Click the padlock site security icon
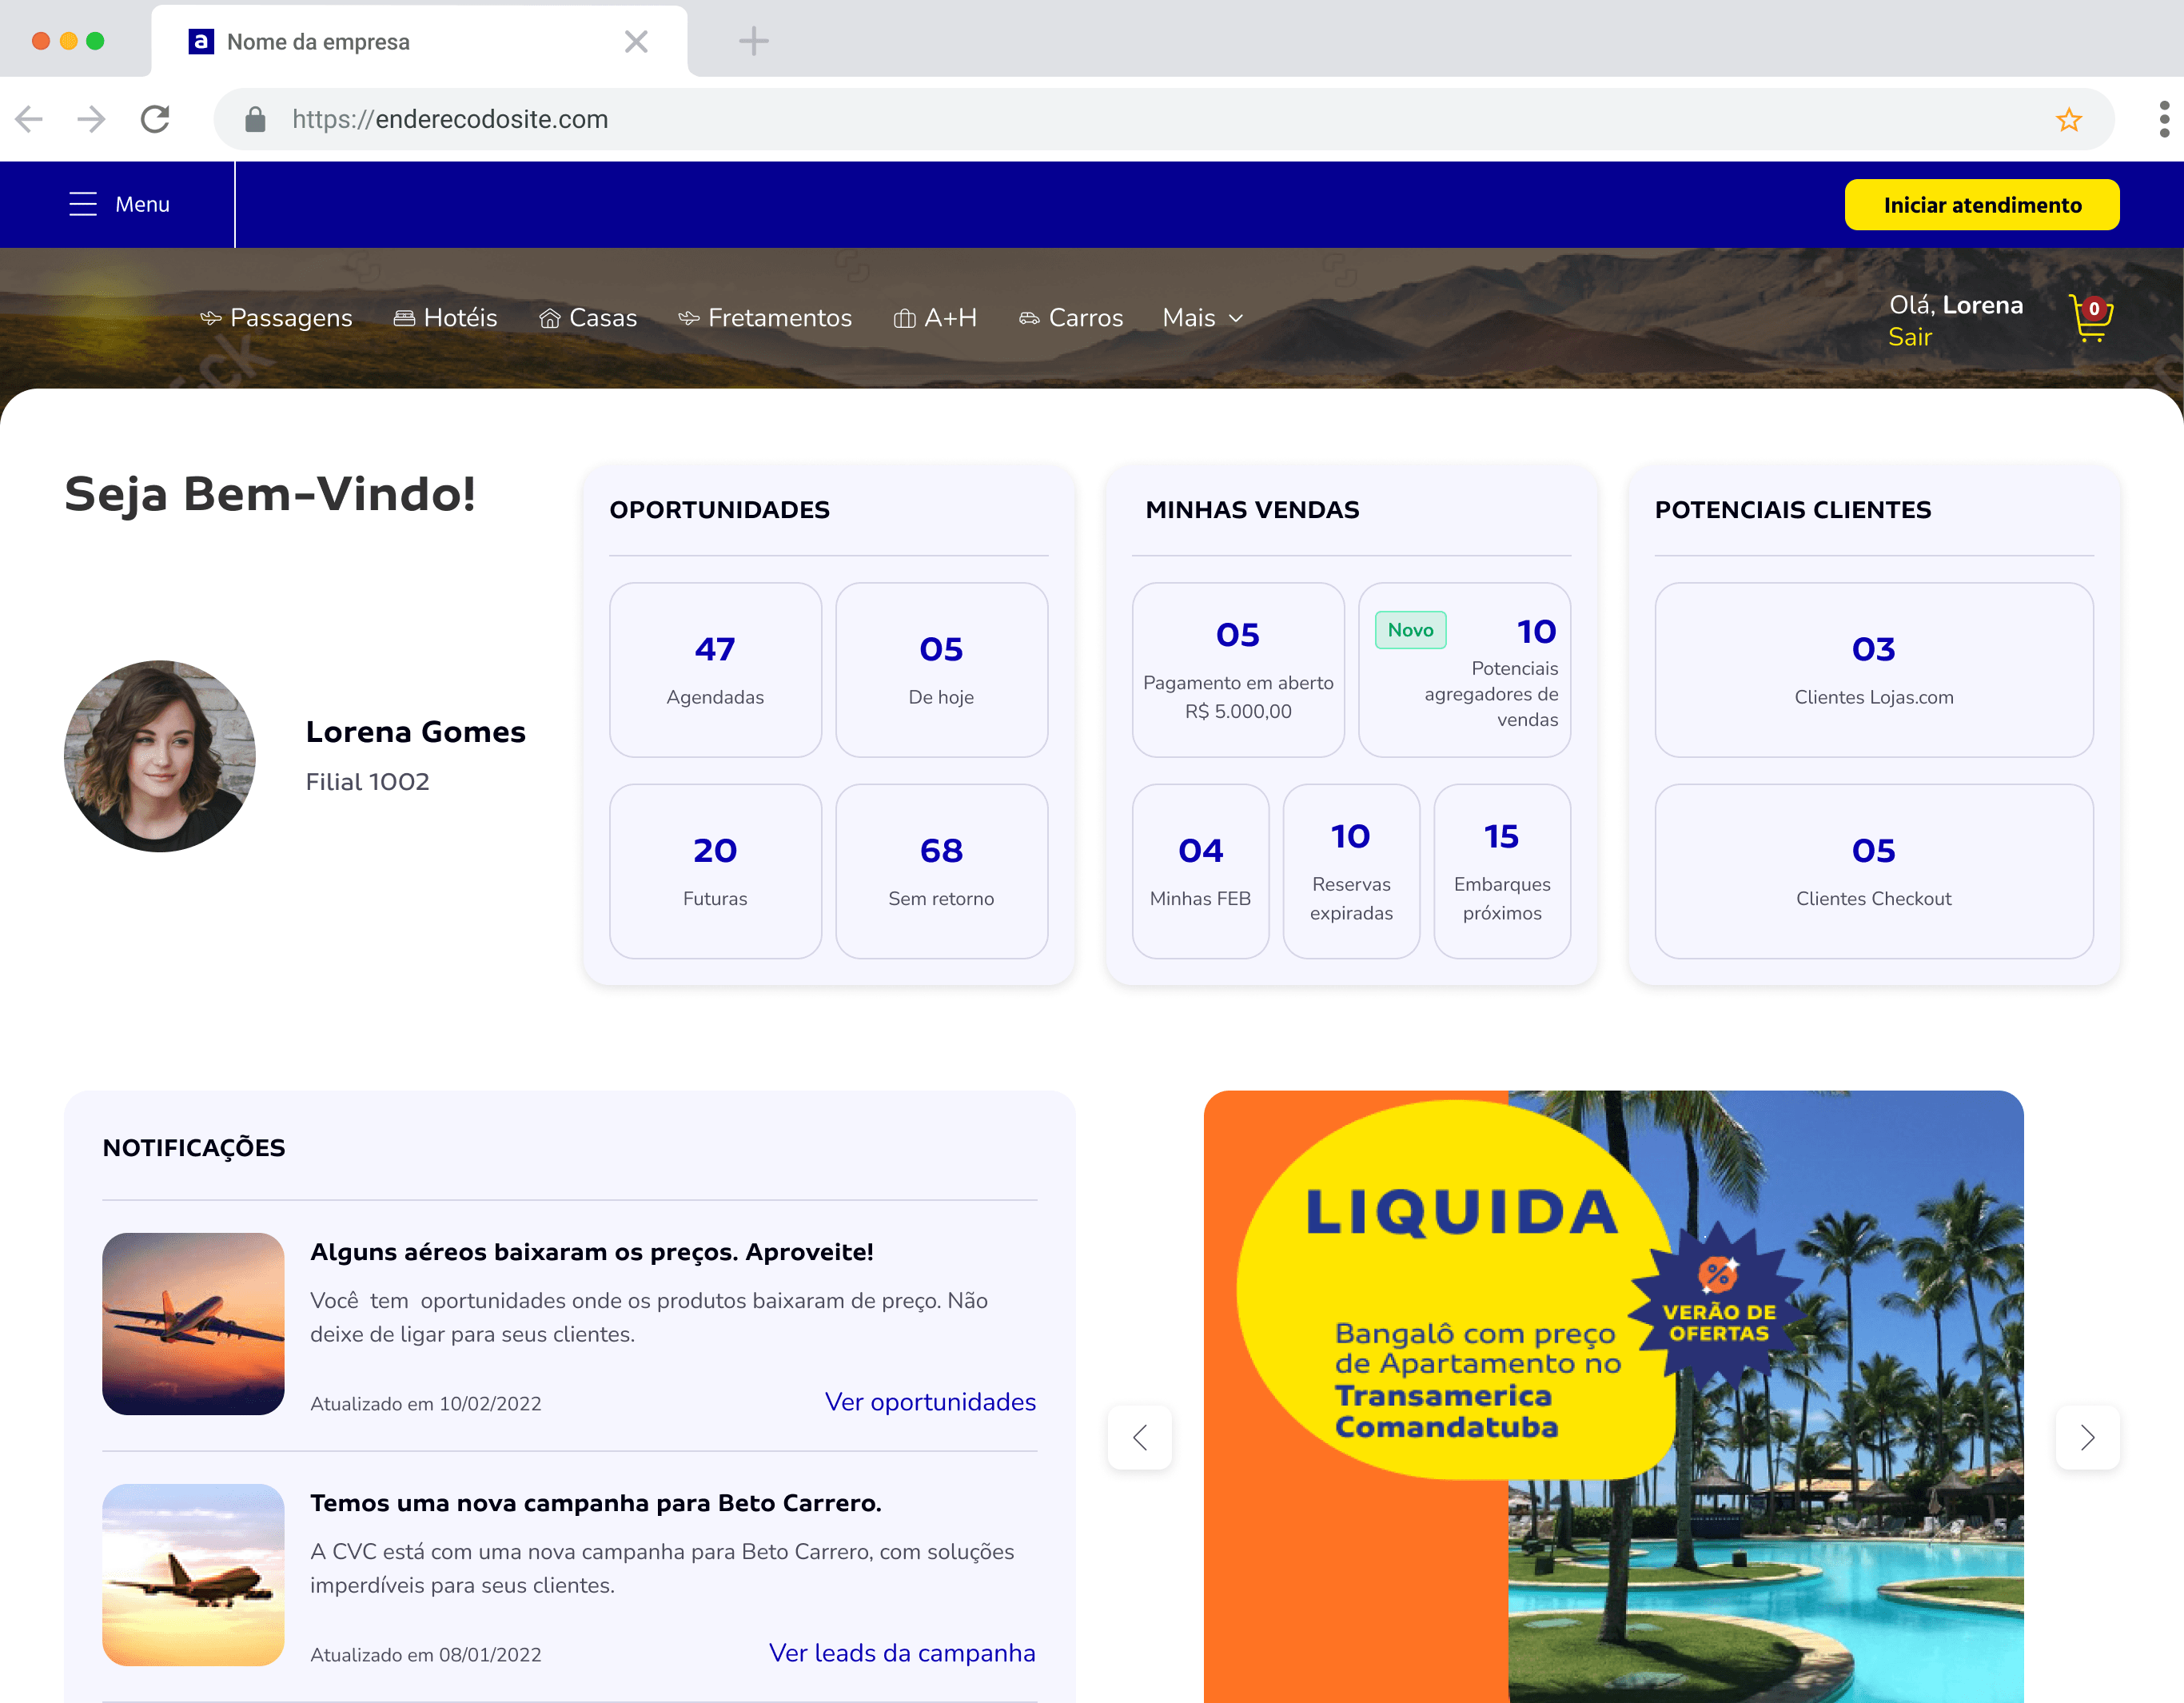The image size is (2184, 1703). pyautogui.click(x=255, y=120)
